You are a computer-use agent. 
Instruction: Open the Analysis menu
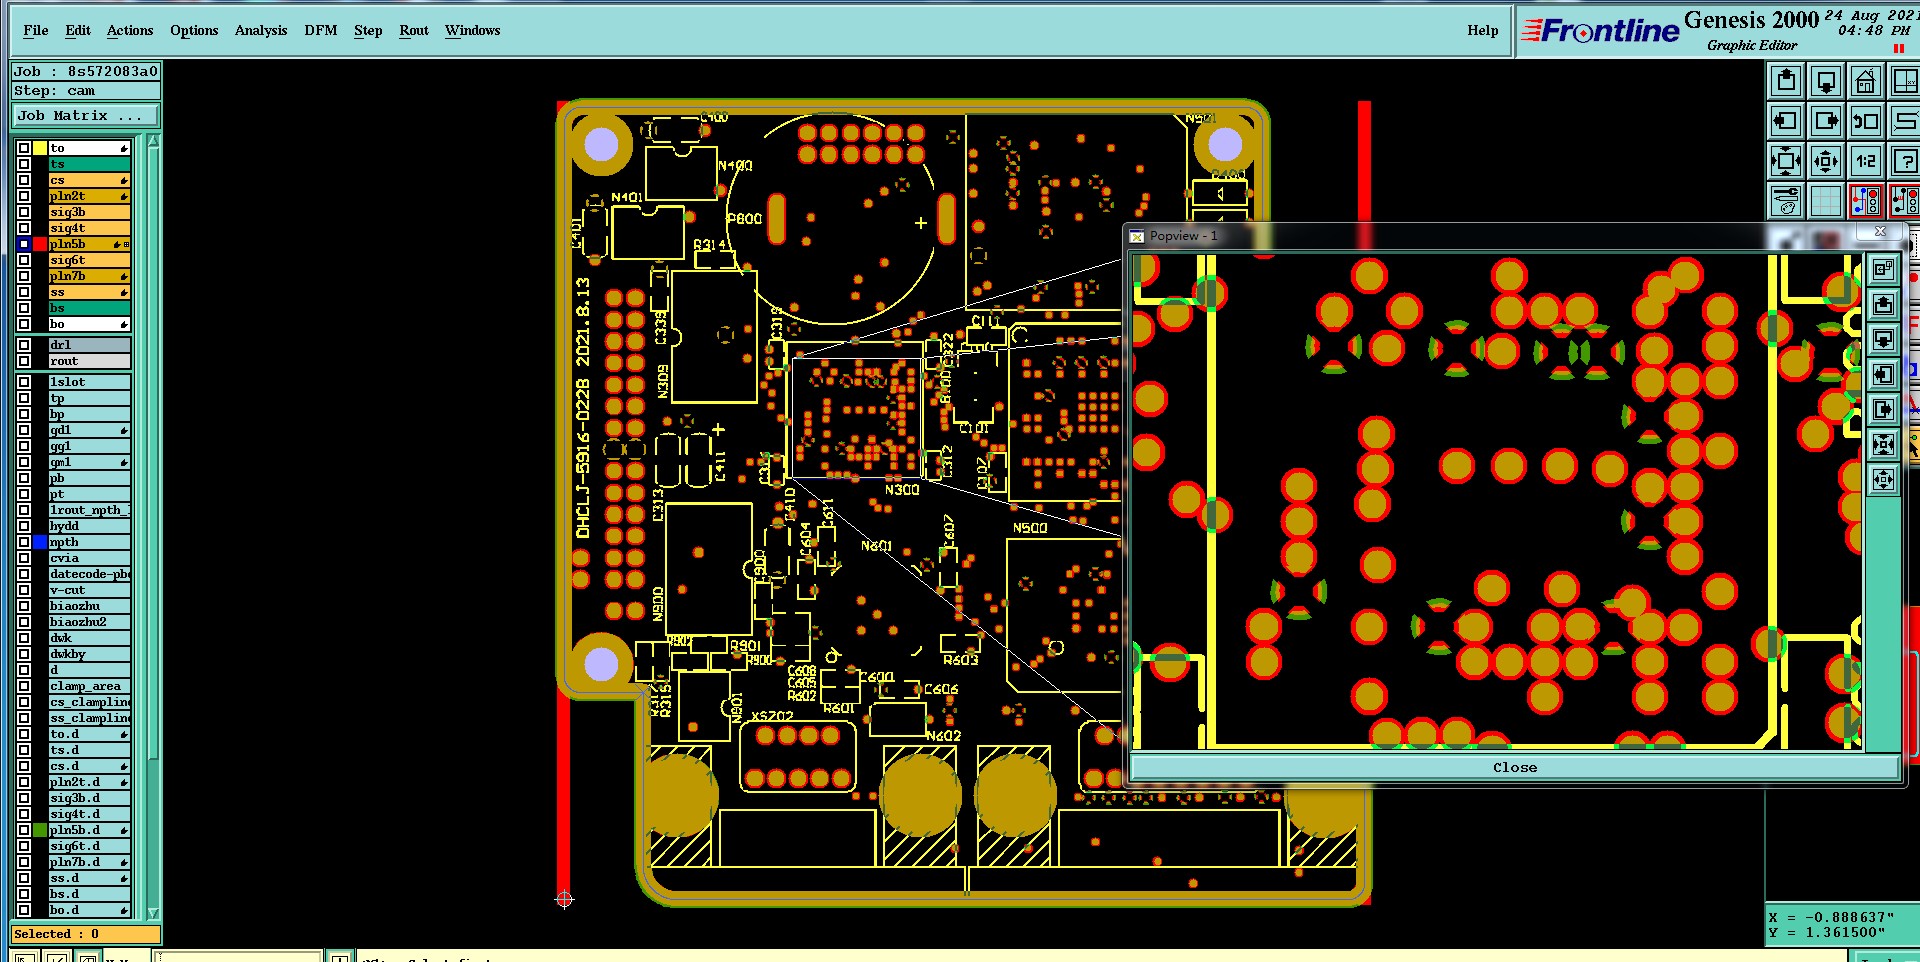(x=261, y=30)
